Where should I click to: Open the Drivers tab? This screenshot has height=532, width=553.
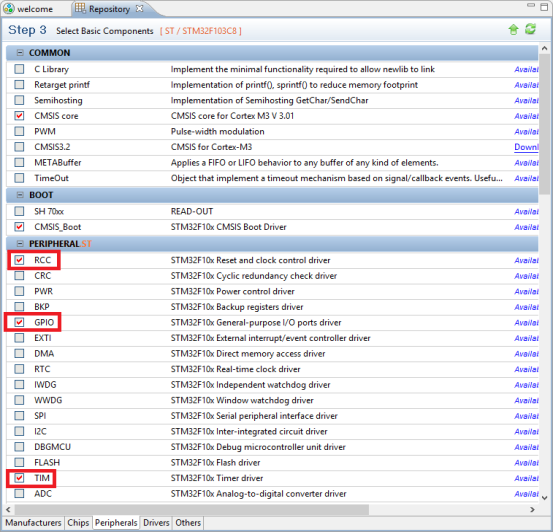pos(156,522)
